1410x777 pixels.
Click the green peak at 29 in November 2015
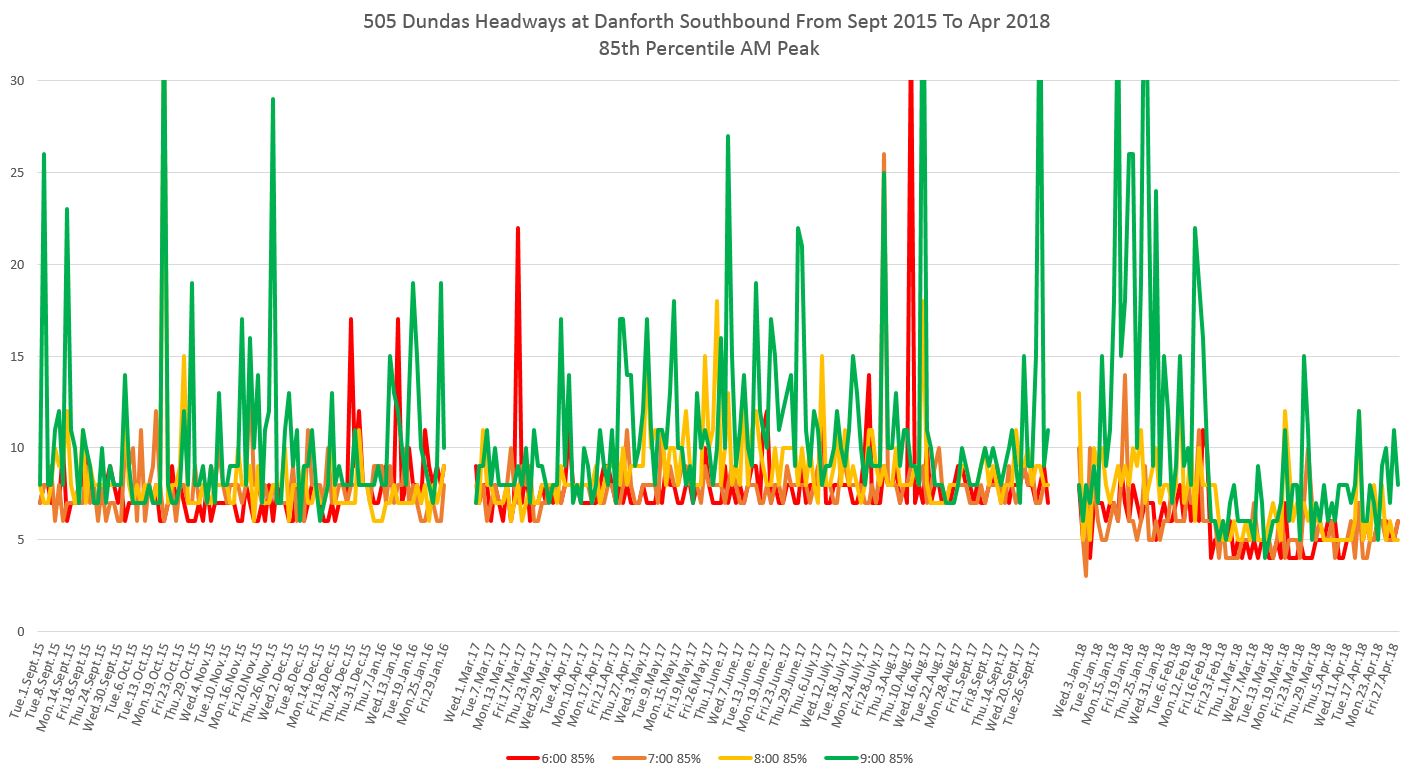point(272,100)
